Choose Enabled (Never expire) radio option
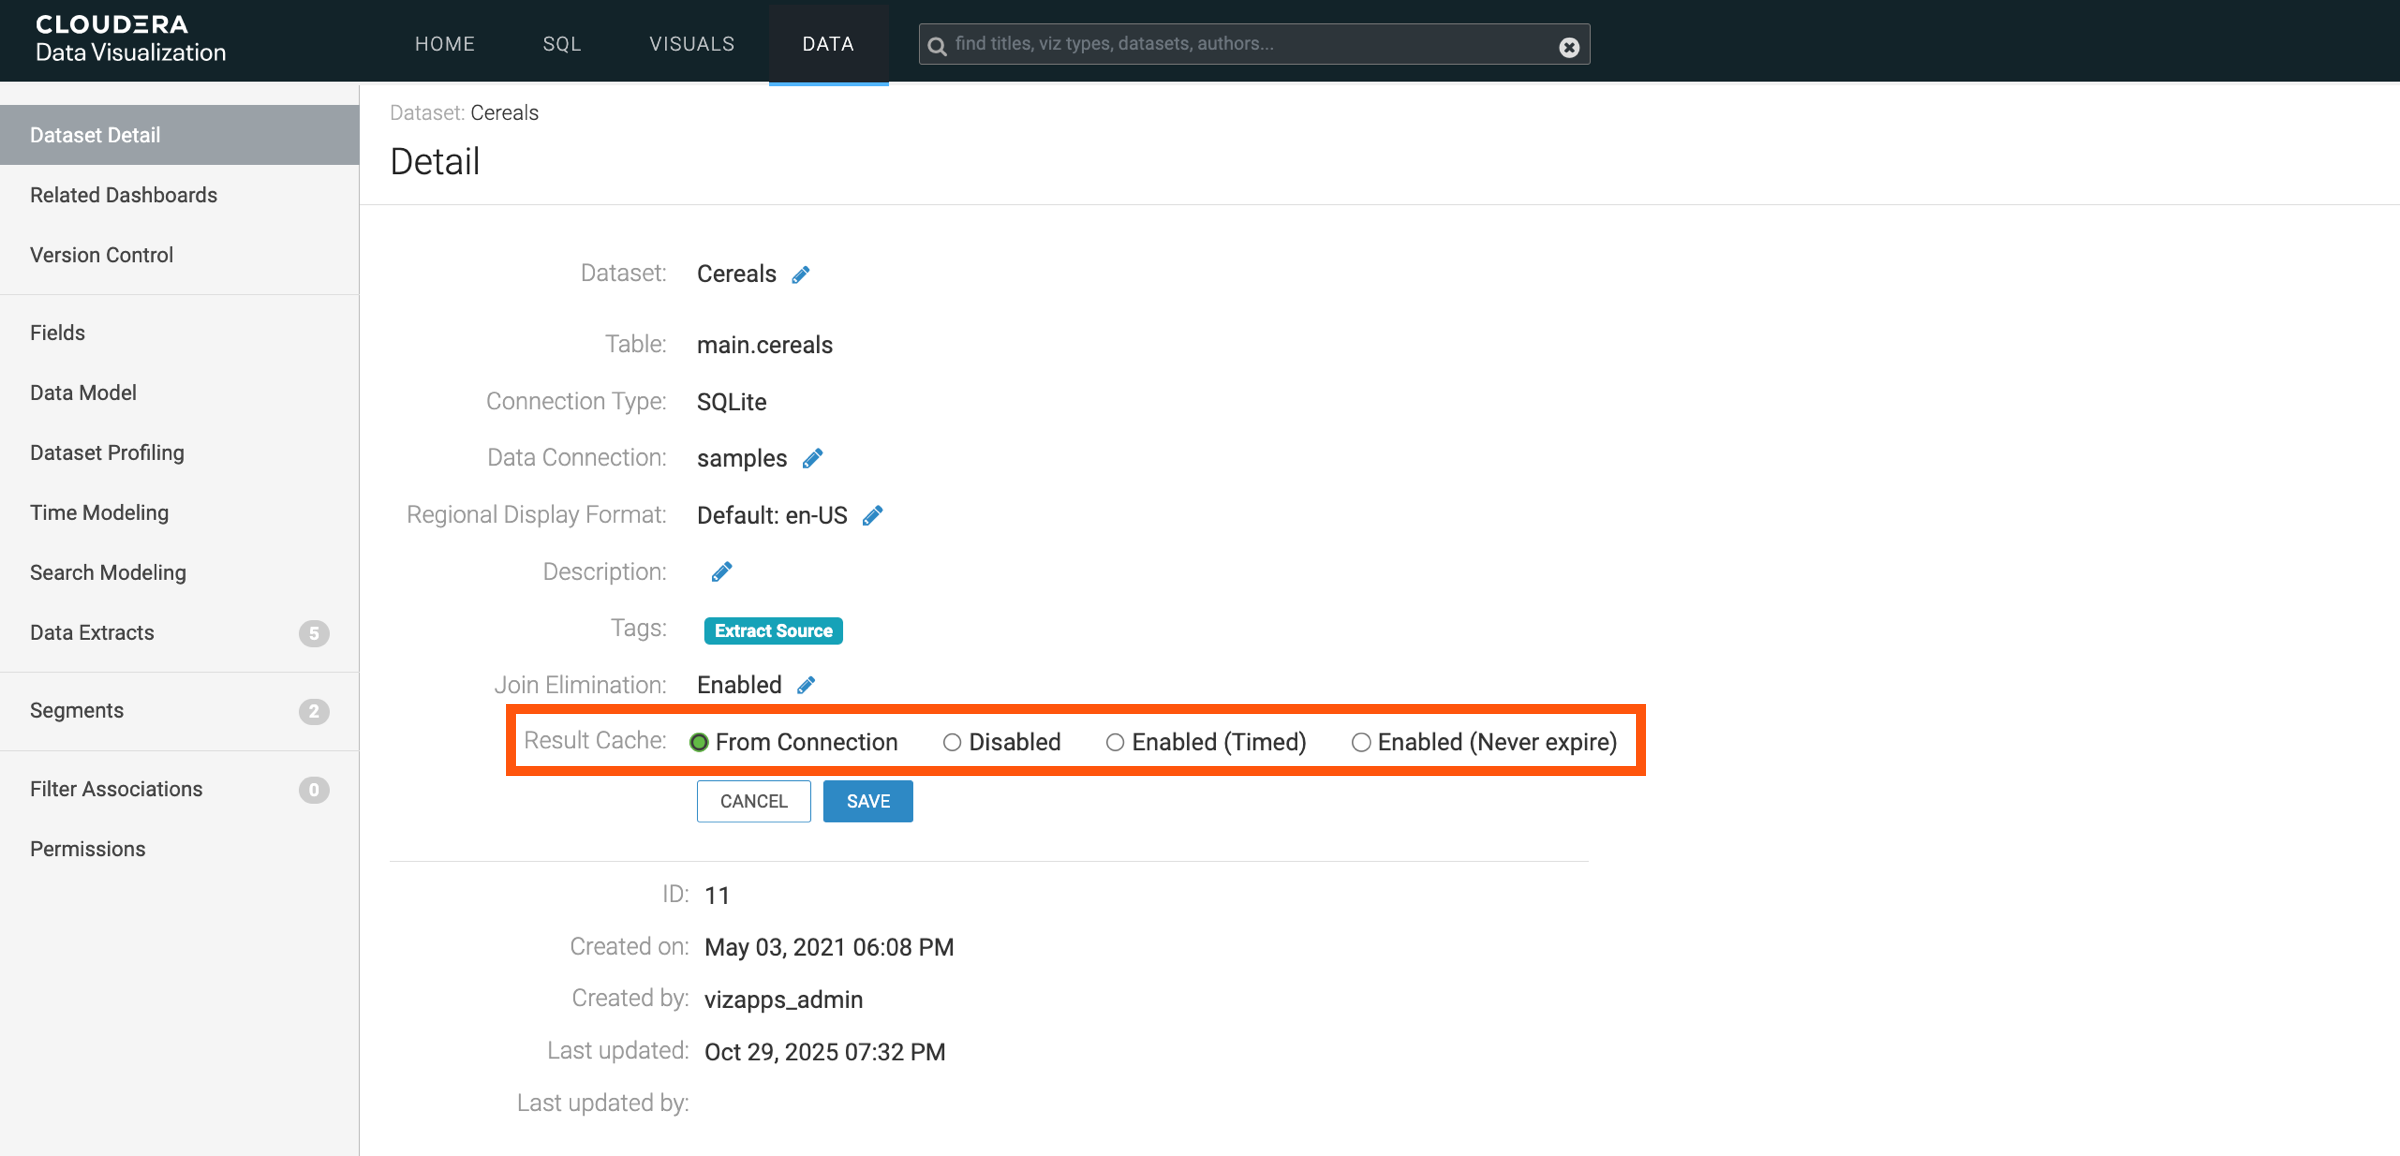 click(1361, 742)
